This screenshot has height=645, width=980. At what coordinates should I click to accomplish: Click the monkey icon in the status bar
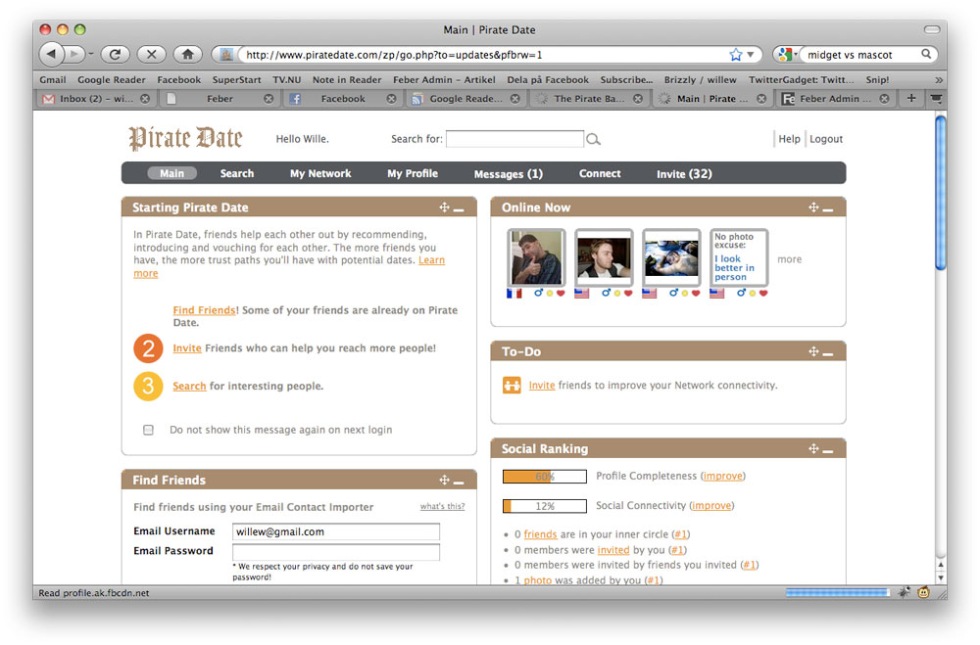pyautogui.click(x=924, y=592)
